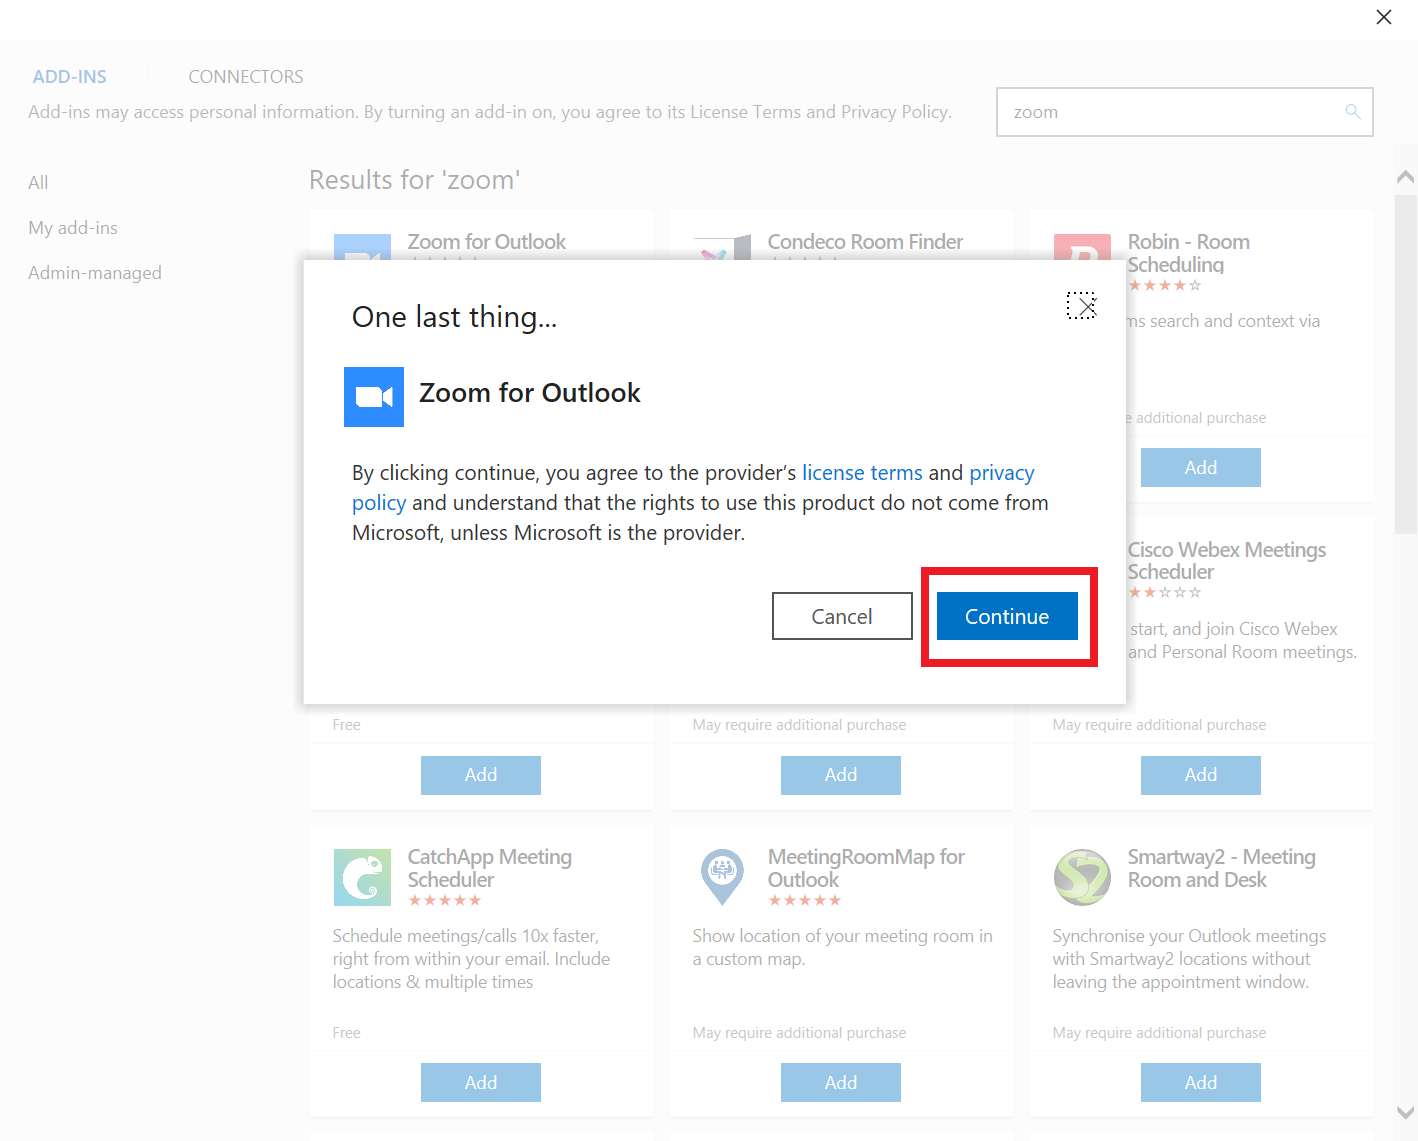Add the MeetingRoomMap for Outlook add-in

tap(841, 1082)
